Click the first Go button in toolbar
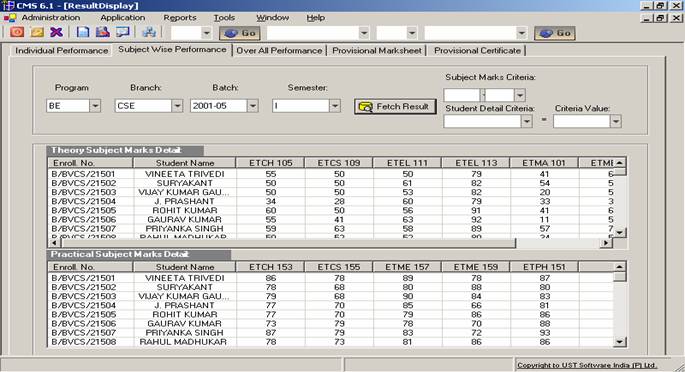This screenshot has height=372, width=685. (240, 33)
